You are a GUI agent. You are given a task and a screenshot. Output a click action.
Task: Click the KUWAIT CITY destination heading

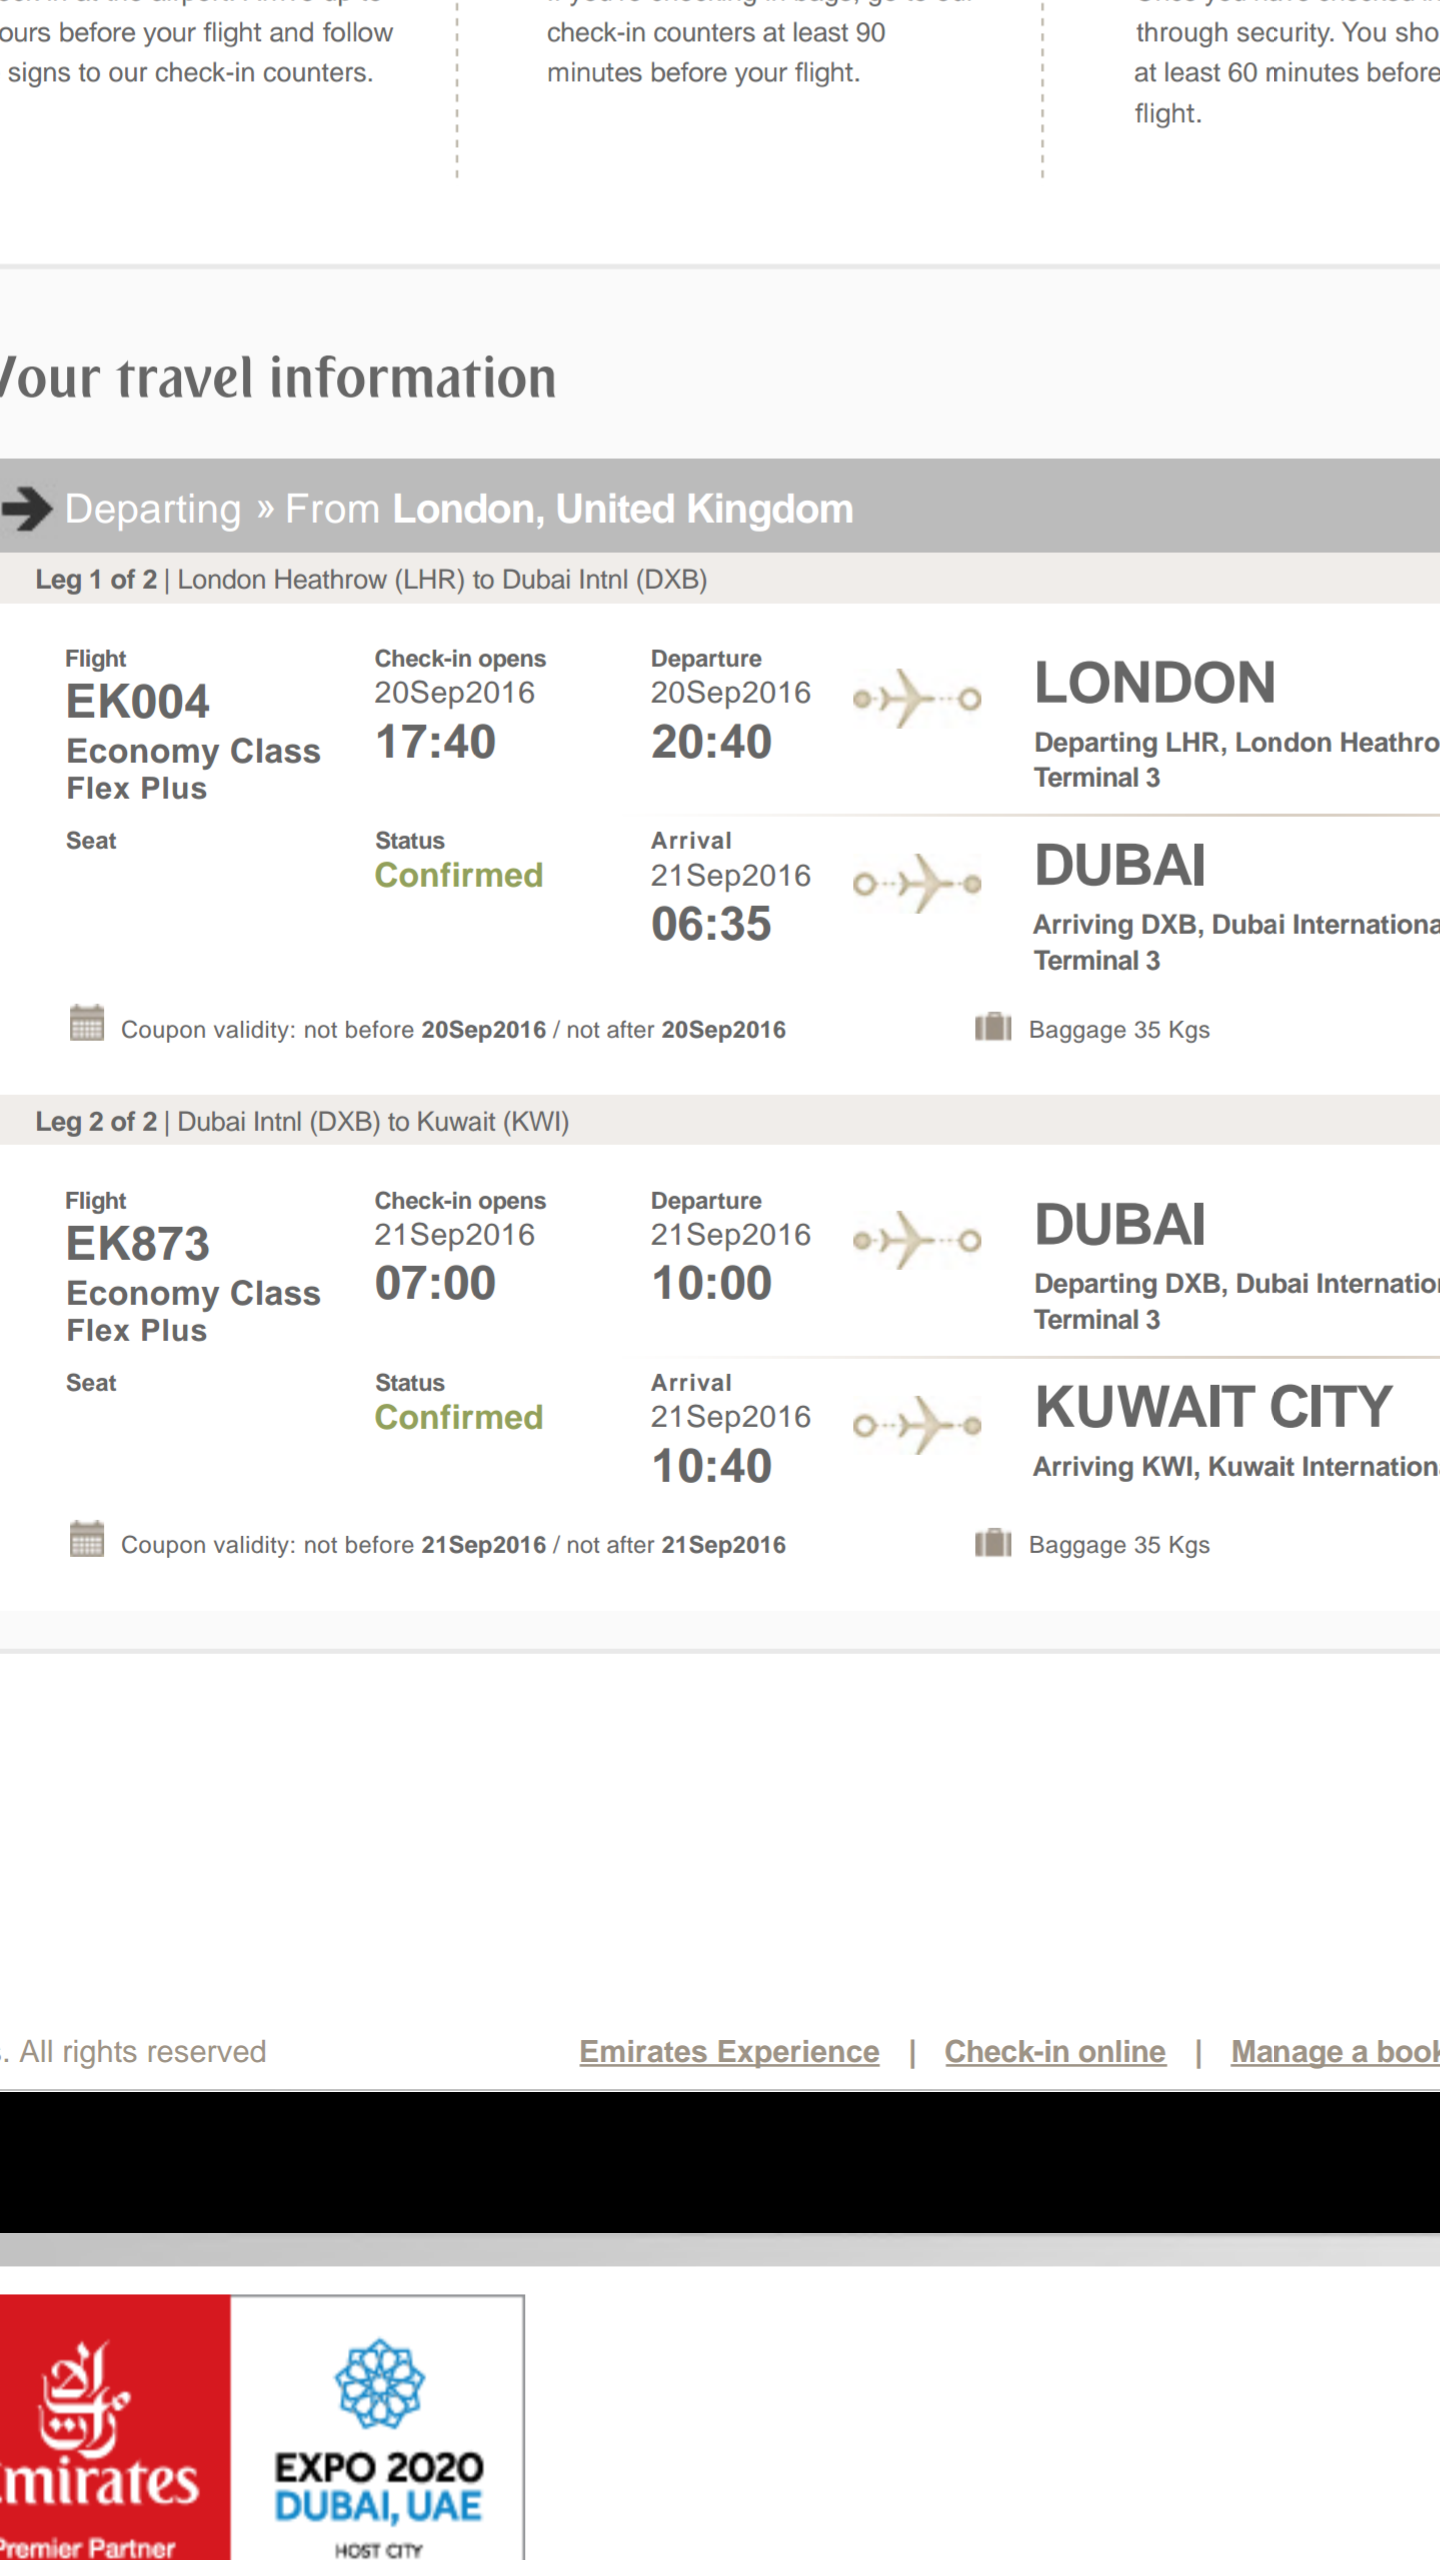point(1213,1408)
